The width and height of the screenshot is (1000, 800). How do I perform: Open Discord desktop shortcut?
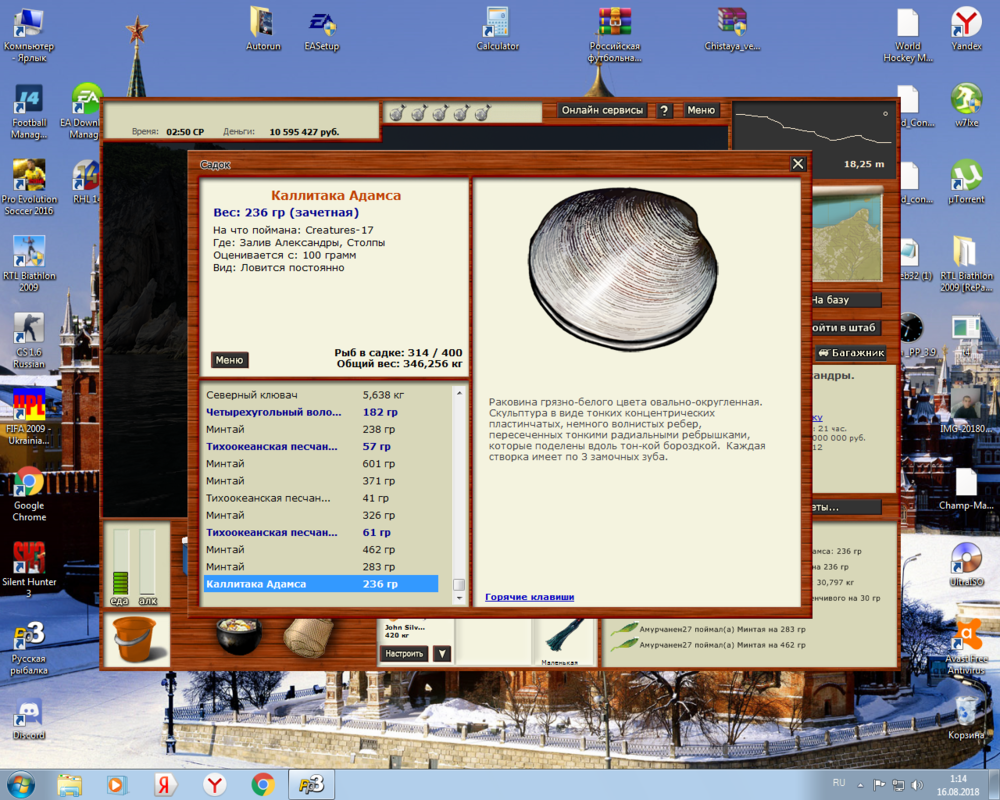point(29,717)
